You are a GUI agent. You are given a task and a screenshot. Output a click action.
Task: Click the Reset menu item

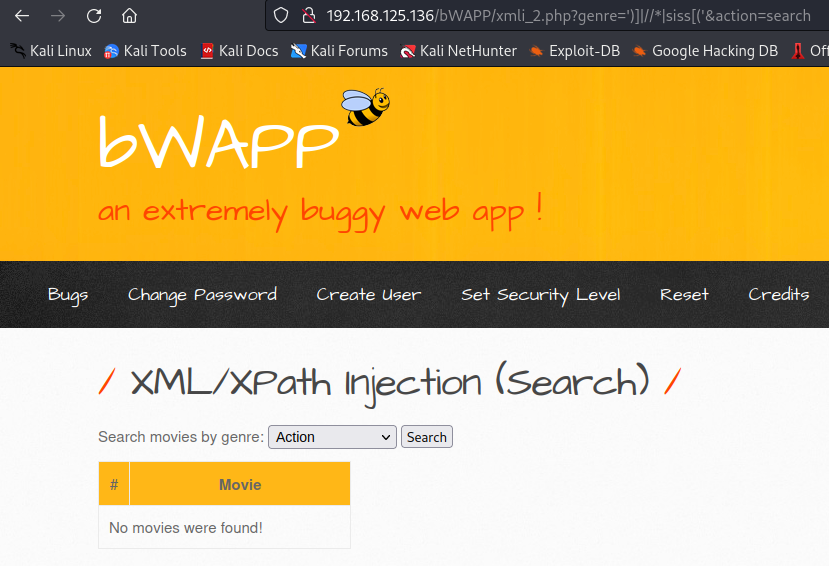(x=684, y=294)
